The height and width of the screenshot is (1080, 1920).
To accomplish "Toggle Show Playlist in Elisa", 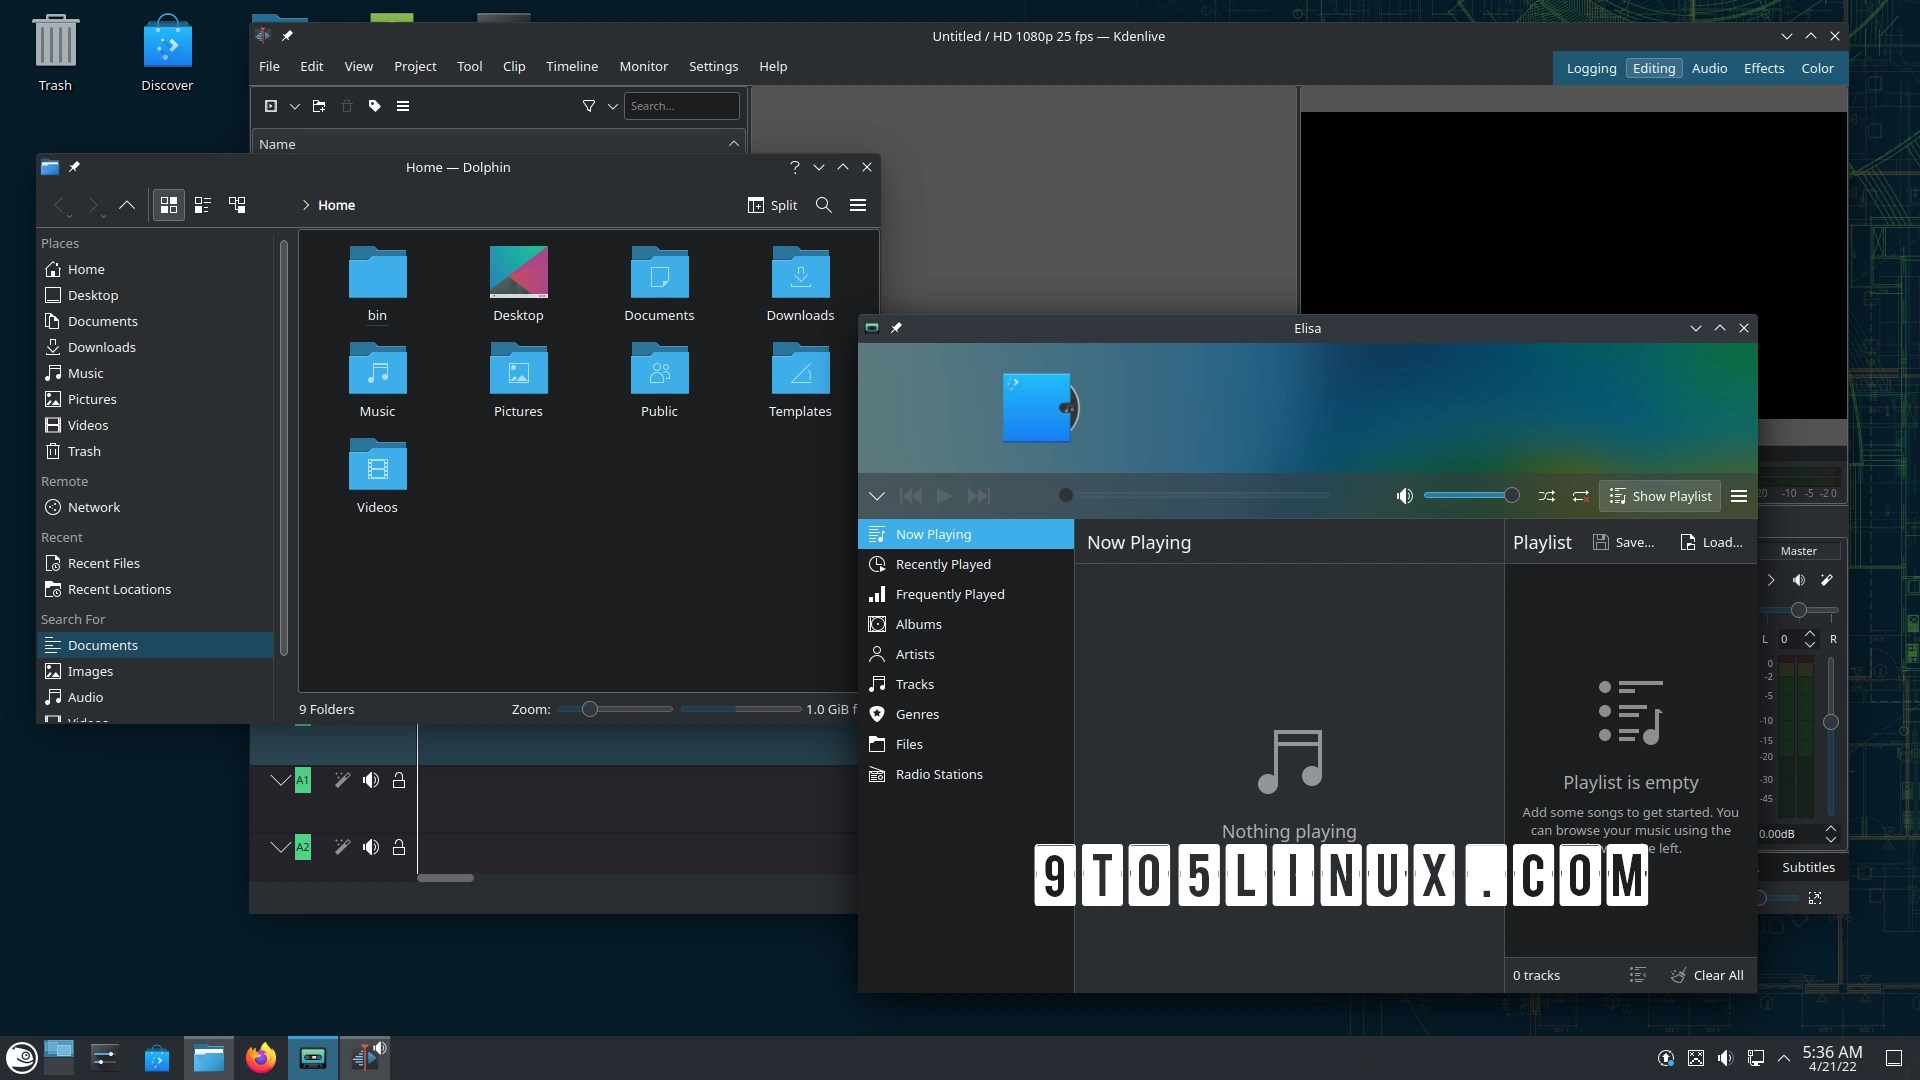I will pyautogui.click(x=1659, y=495).
